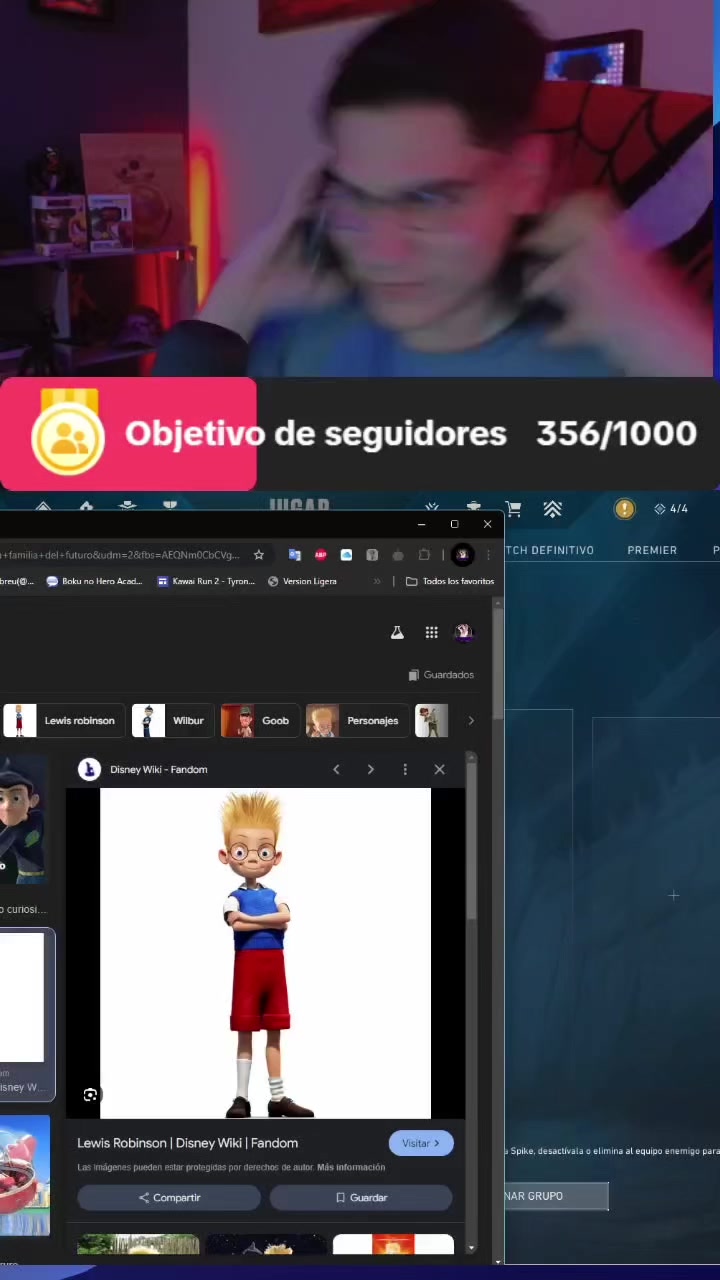The width and height of the screenshot is (720, 1280).
Task: Save the image with Guardar button
Action: click(x=361, y=1197)
